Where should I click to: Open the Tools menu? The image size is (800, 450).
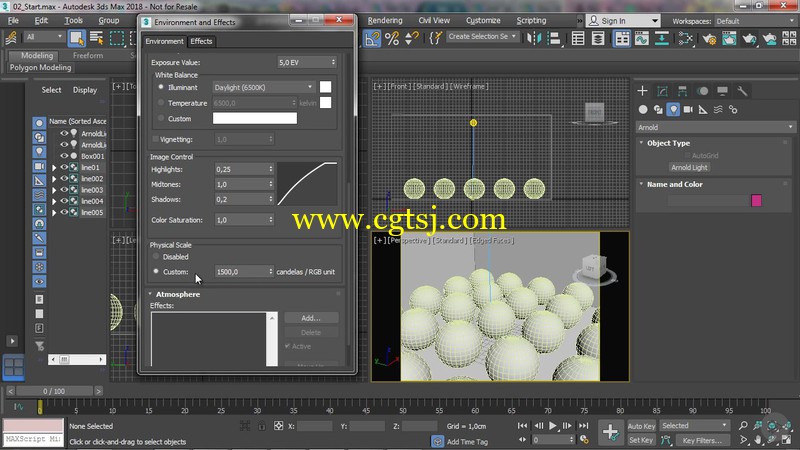(73, 20)
